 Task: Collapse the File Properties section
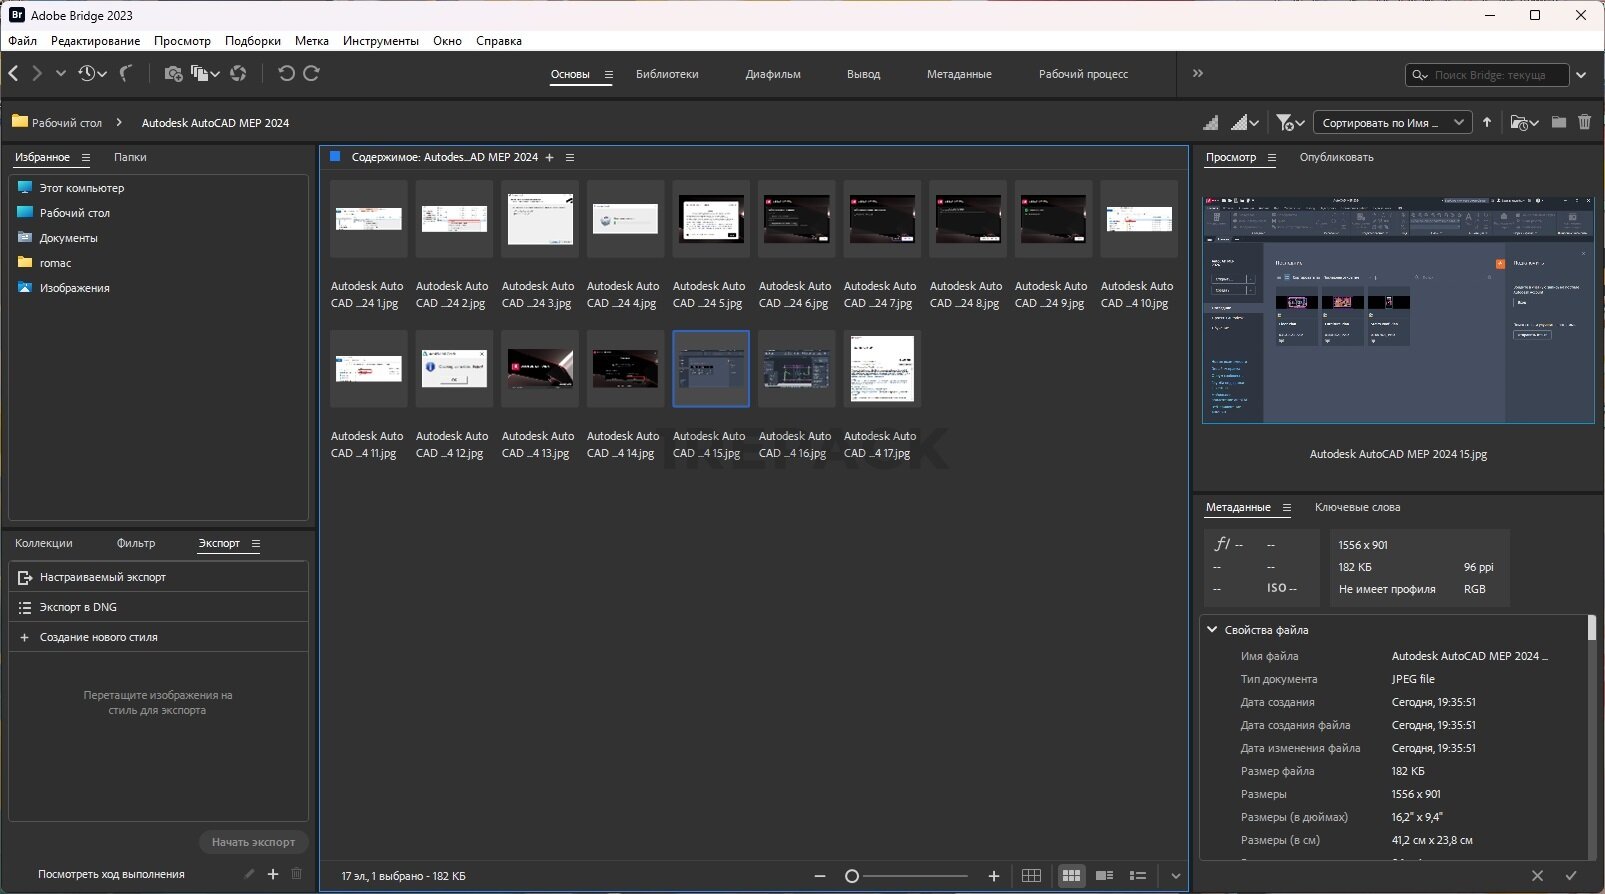tap(1212, 630)
